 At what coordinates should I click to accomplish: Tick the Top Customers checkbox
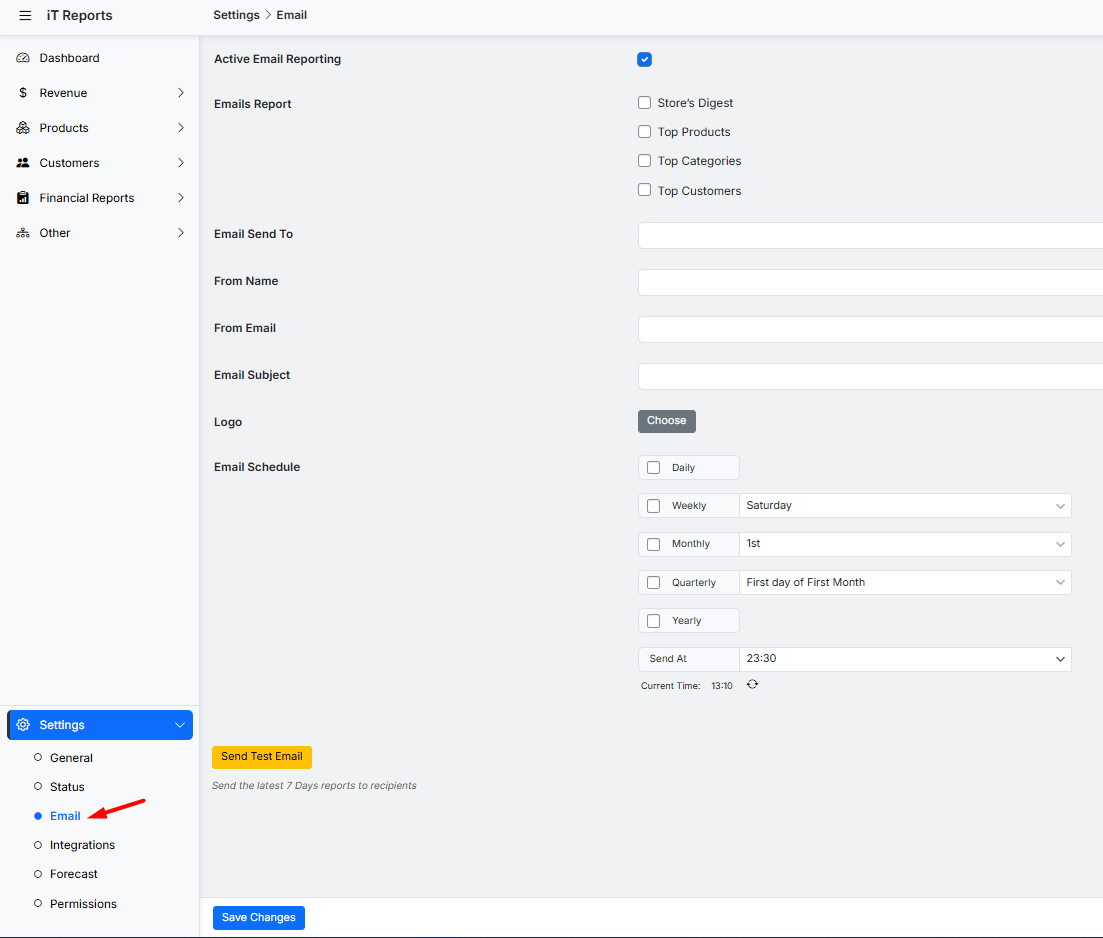point(645,190)
